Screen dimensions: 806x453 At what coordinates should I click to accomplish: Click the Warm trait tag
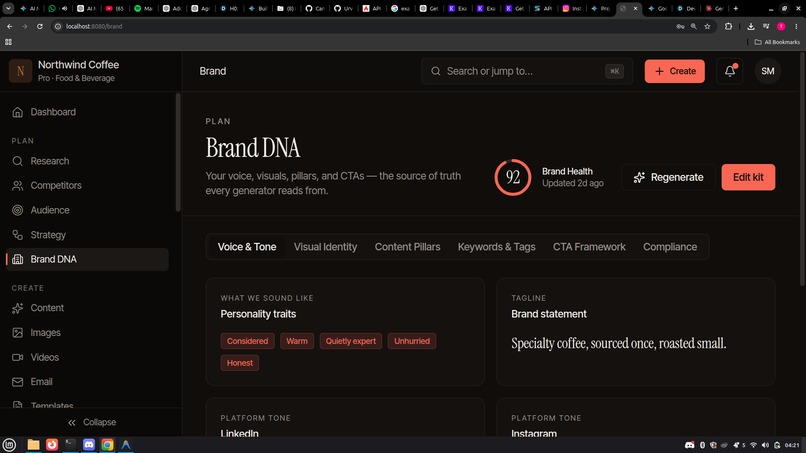tap(297, 341)
